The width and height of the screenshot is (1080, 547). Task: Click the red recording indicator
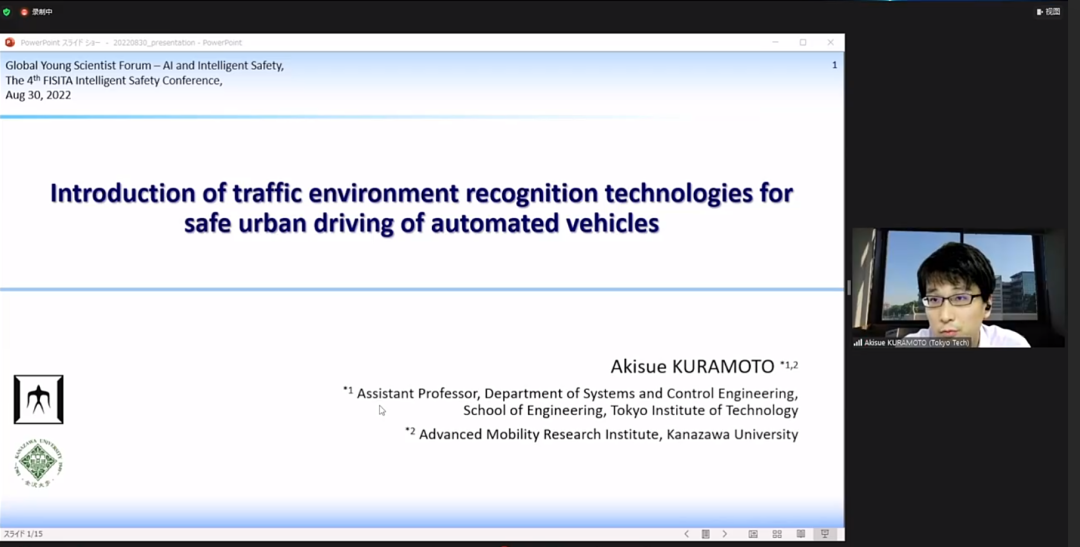(25, 12)
